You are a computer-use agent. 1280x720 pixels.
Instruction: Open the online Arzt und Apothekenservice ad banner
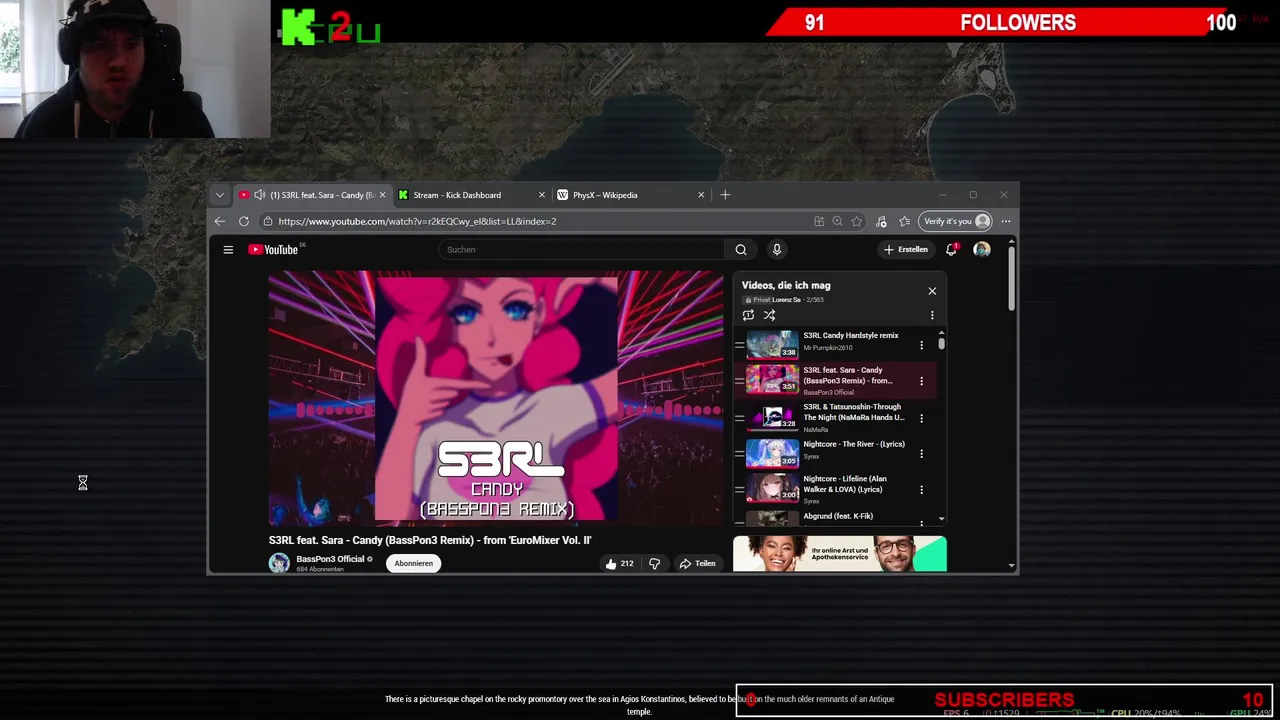coord(840,554)
